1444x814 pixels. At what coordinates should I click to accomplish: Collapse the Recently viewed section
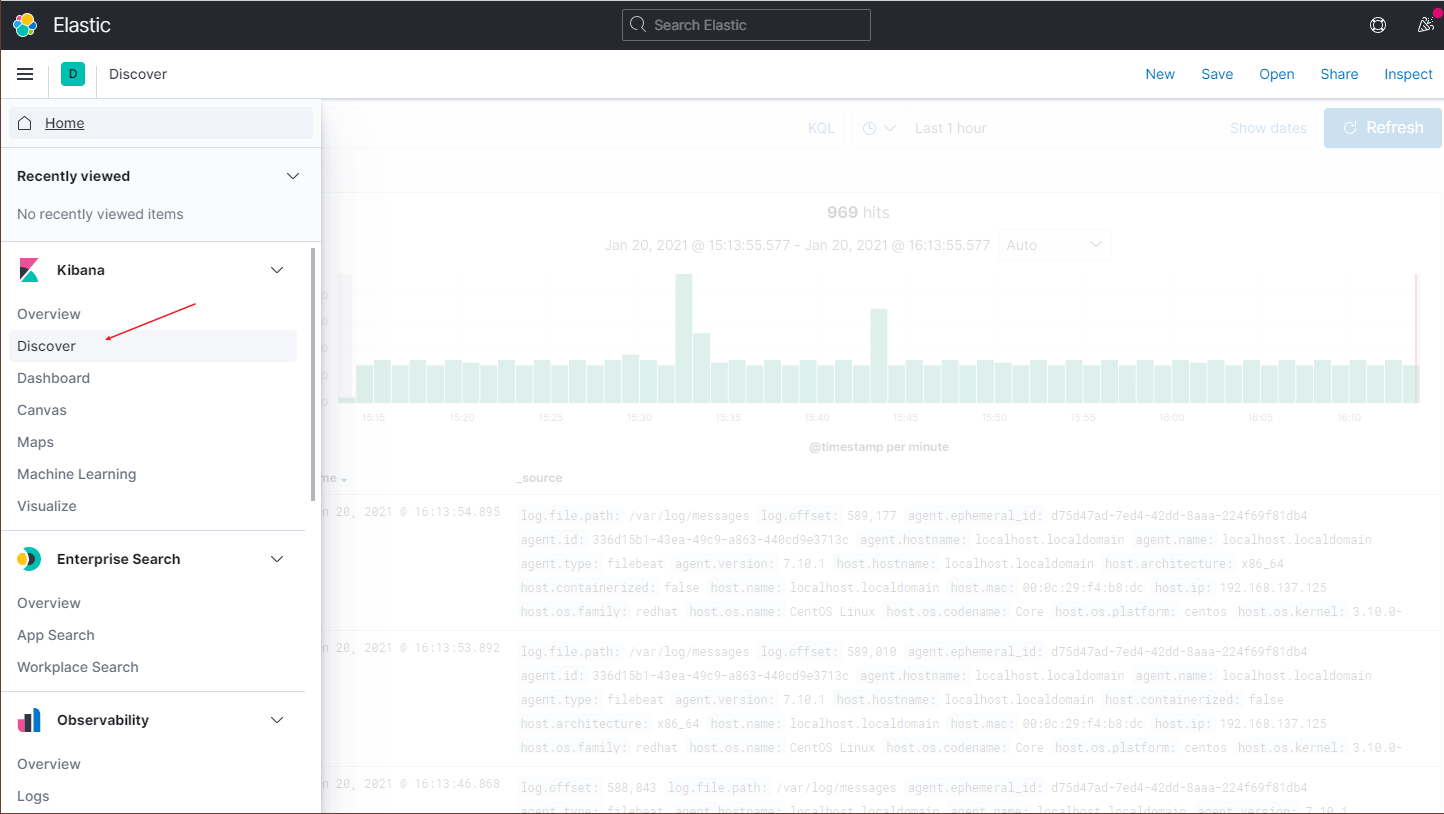[293, 176]
